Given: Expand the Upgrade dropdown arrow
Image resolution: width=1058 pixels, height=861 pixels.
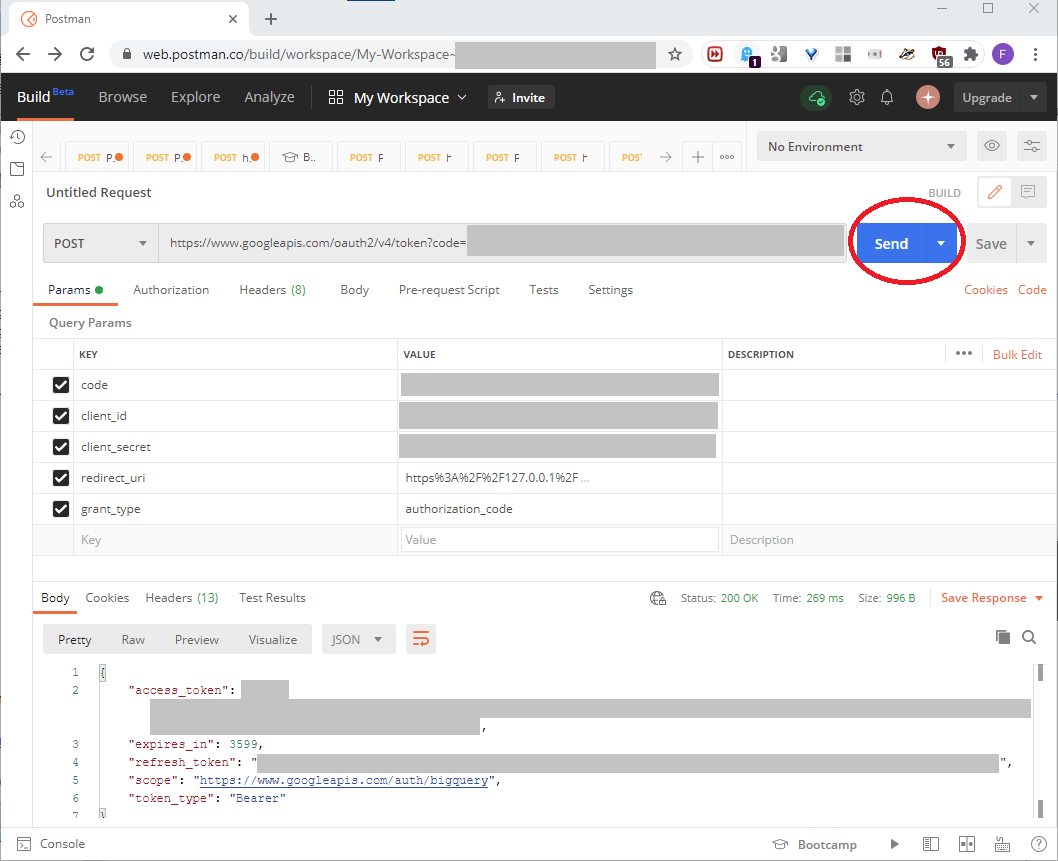Looking at the screenshot, I should tap(1034, 97).
